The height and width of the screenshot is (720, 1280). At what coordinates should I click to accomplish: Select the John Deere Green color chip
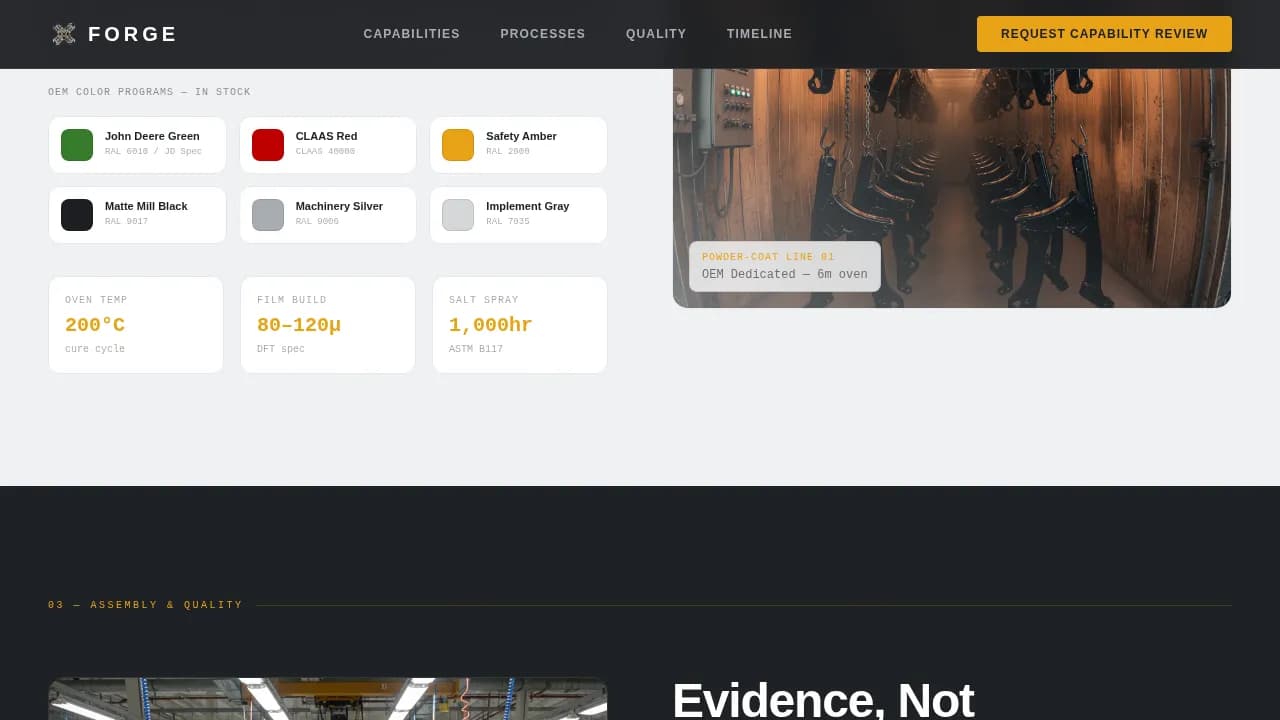(x=137, y=144)
